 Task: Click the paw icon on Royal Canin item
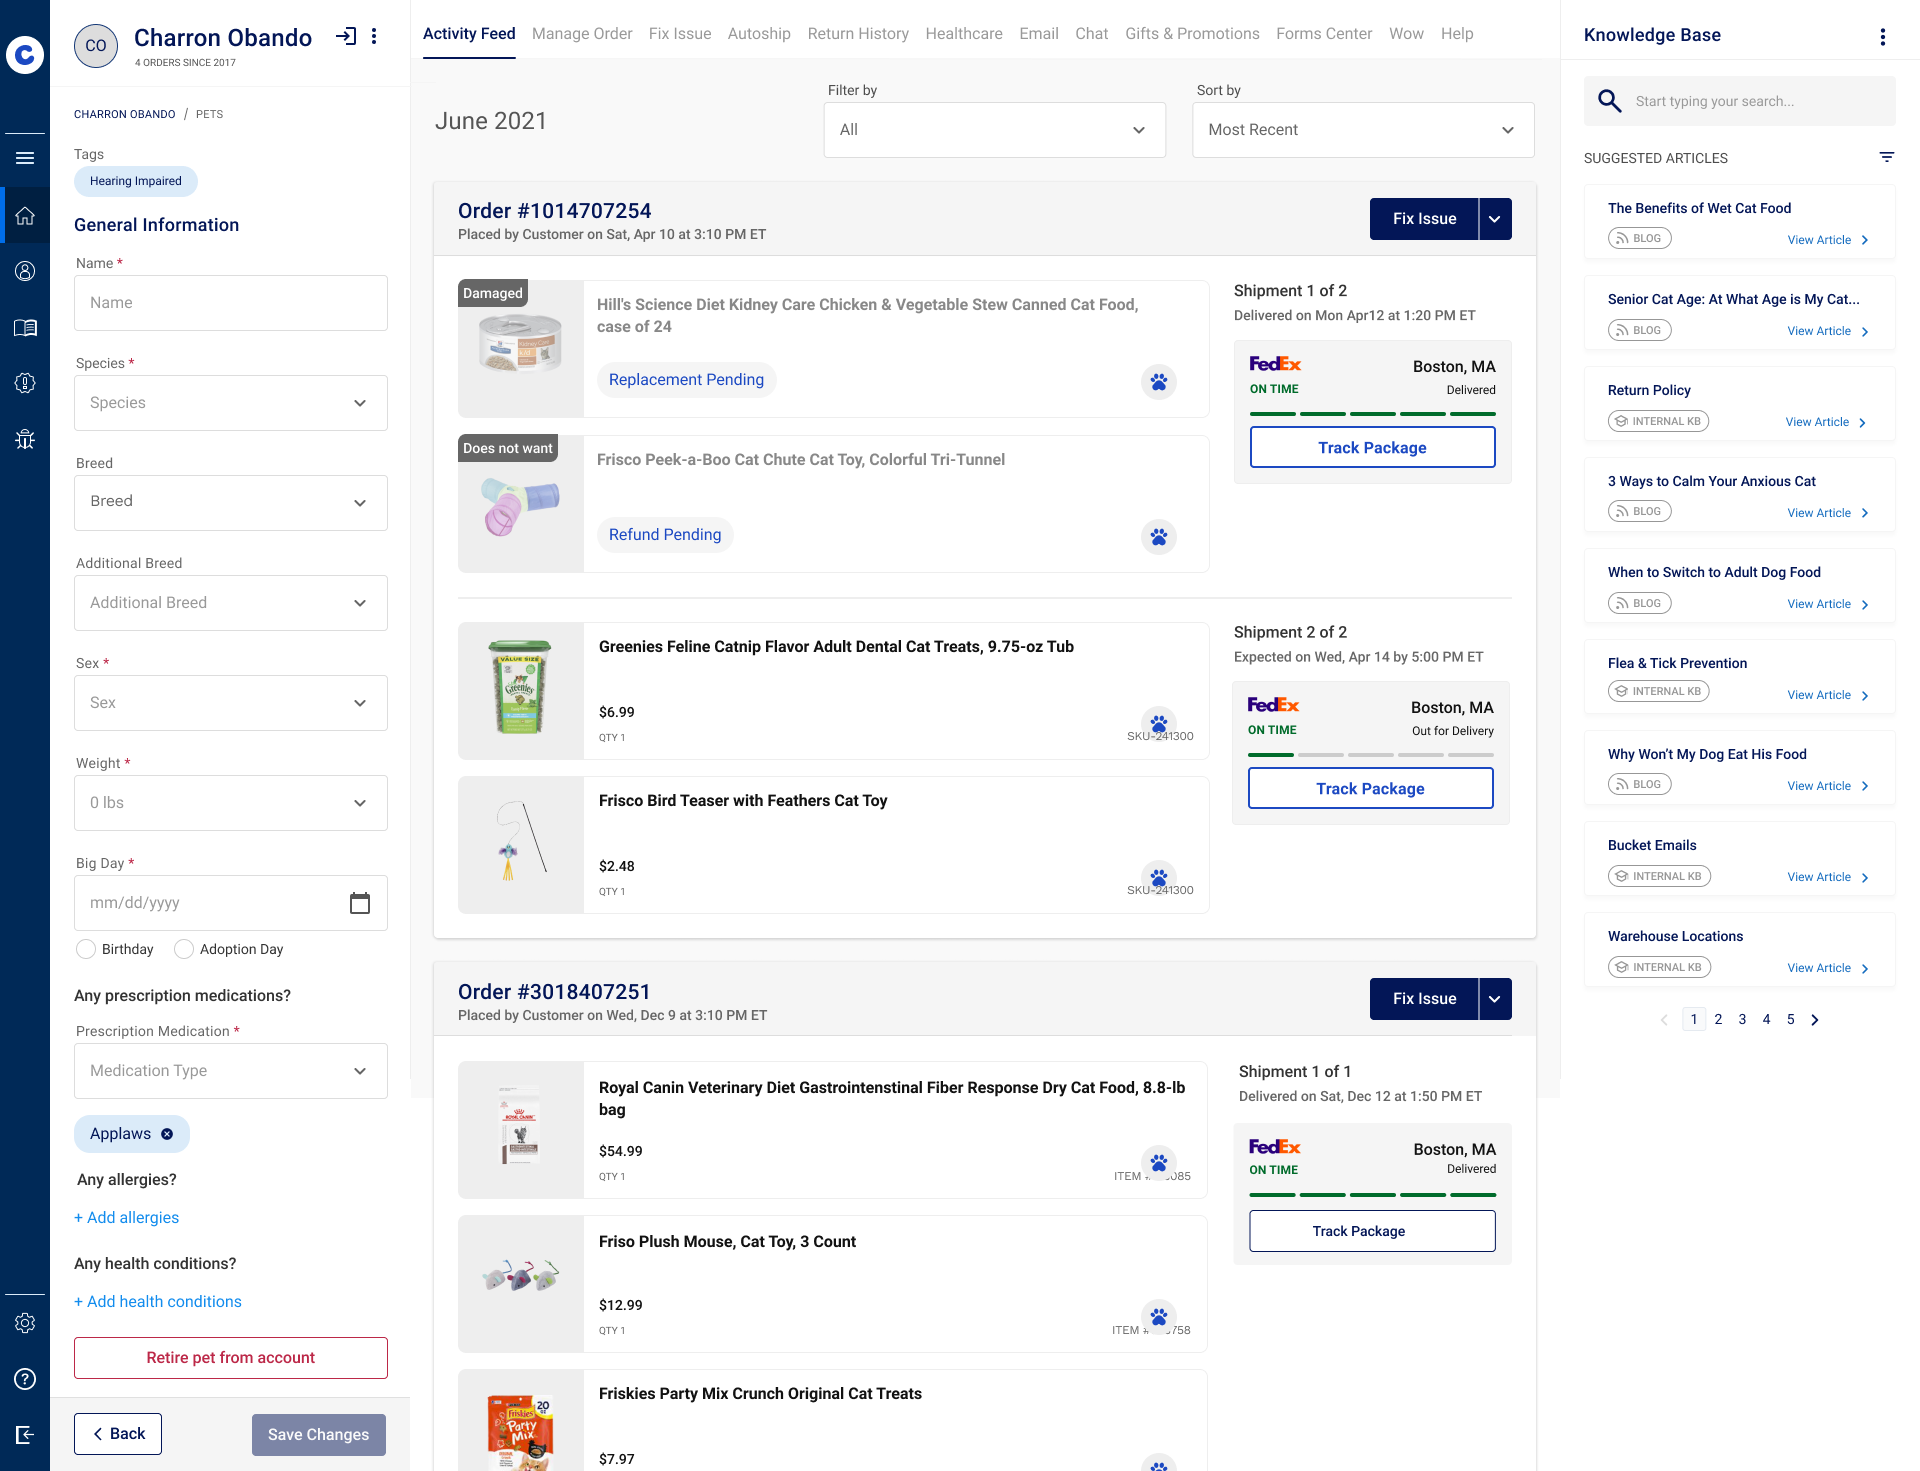coord(1159,1163)
